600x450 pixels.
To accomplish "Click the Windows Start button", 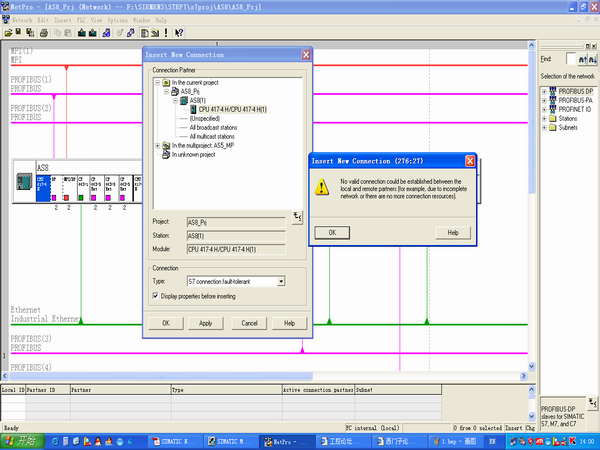I will point(22,442).
